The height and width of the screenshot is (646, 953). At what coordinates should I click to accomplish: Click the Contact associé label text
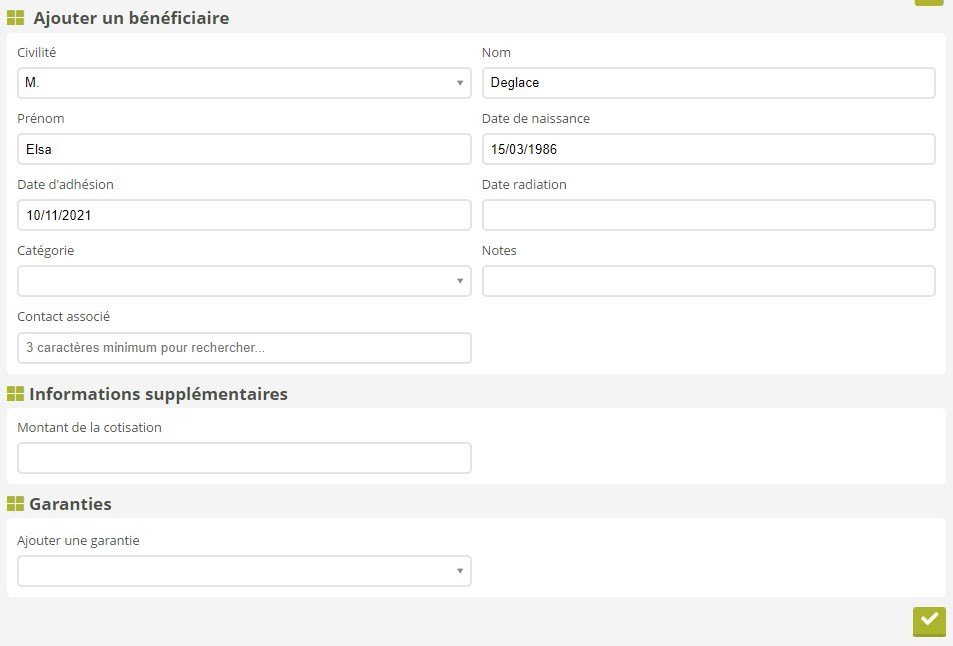coord(63,316)
